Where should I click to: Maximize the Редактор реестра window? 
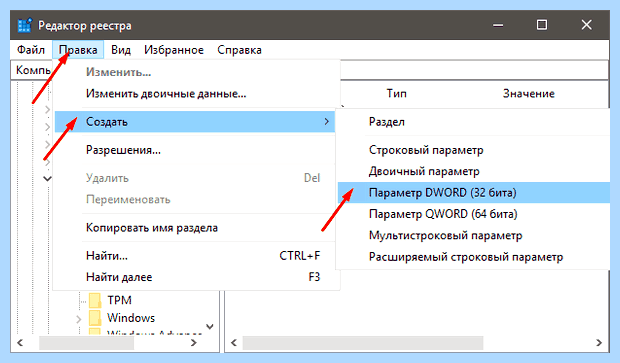tap(542, 25)
